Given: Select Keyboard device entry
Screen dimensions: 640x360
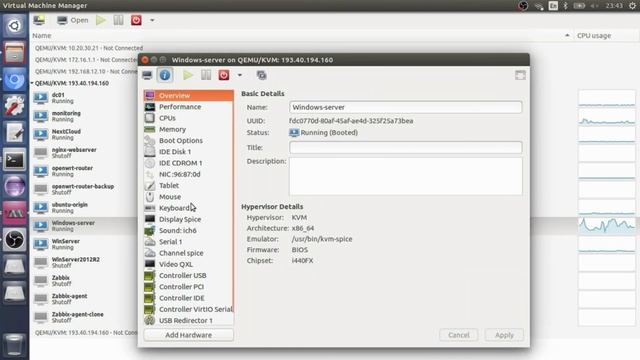Looking at the screenshot, I should click(x=189, y=208).
